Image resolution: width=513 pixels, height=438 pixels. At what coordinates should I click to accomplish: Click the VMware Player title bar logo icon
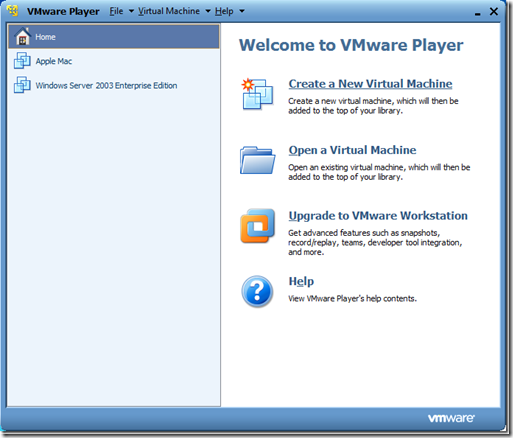tap(13, 11)
